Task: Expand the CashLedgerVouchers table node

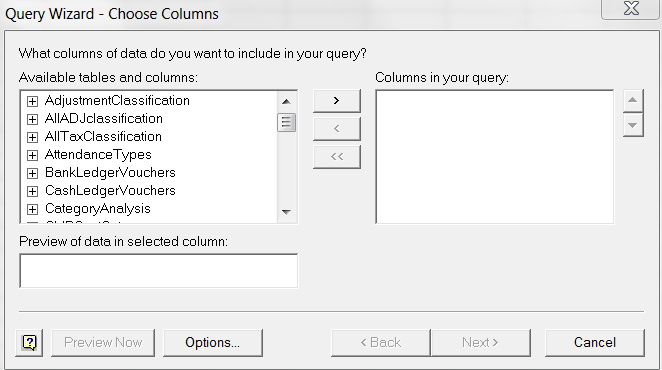Action: [x=32, y=191]
